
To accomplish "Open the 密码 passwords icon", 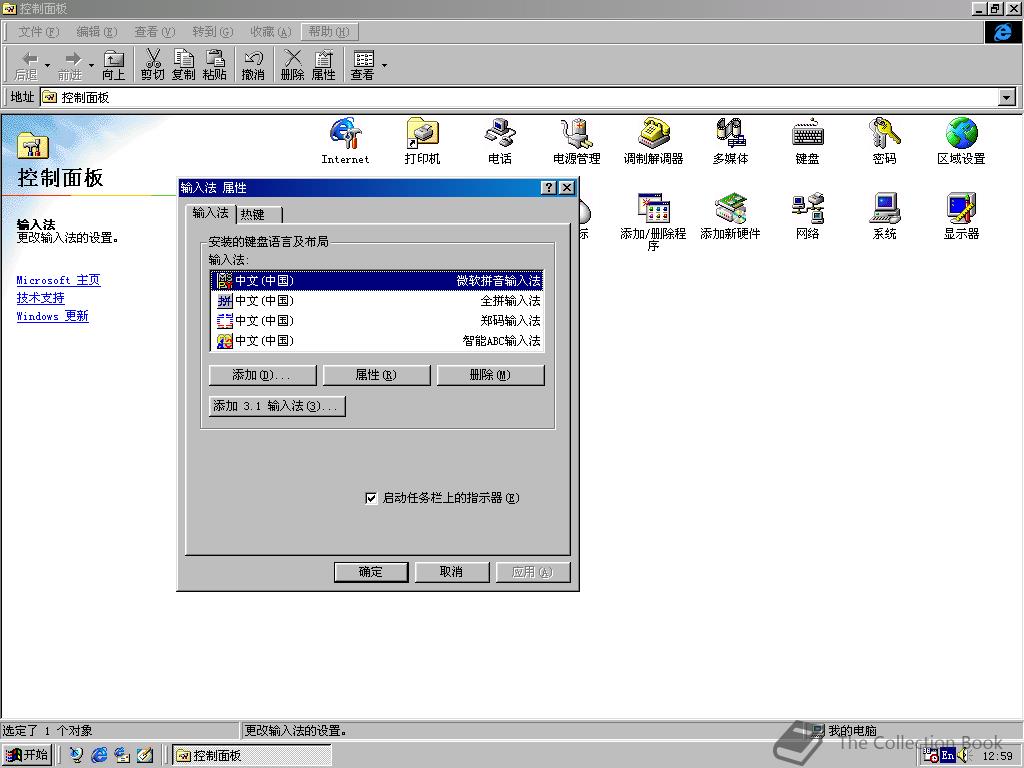I will click(x=884, y=140).
